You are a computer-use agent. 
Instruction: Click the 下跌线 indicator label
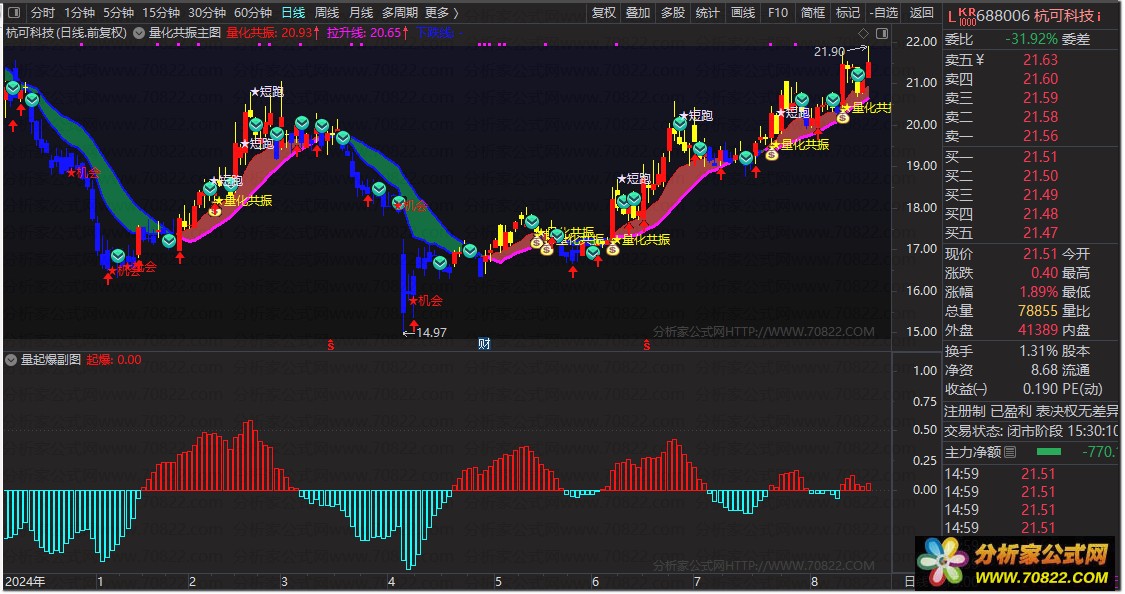(x=438, y=33)
